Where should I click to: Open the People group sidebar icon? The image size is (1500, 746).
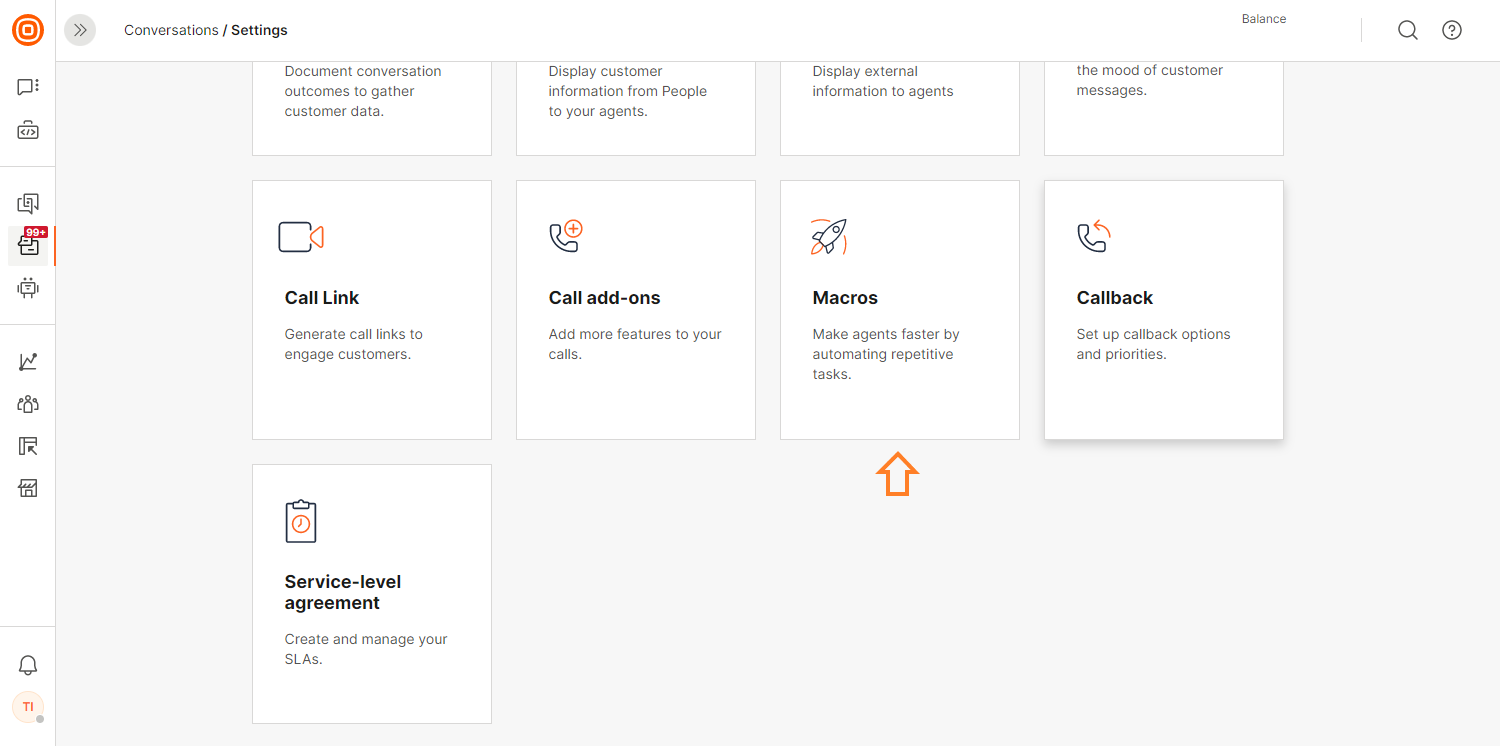tap(28, 404)
